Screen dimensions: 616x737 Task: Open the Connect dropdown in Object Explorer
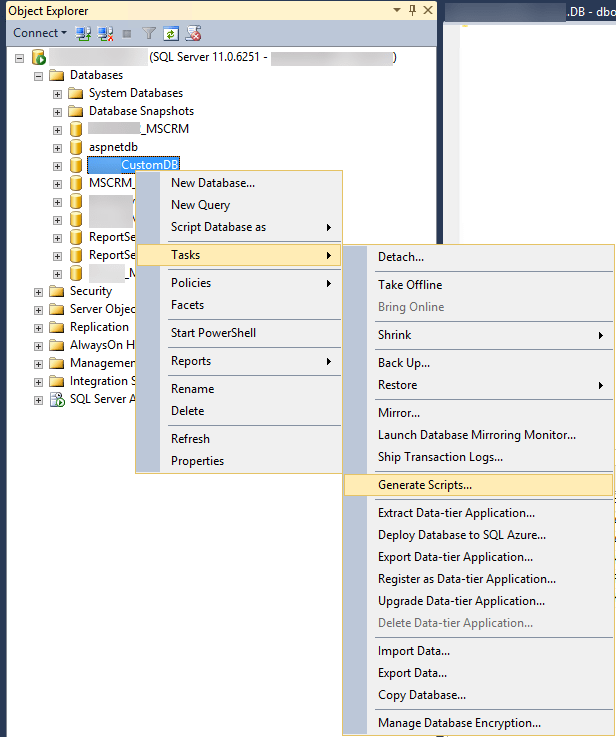point(39,33)
